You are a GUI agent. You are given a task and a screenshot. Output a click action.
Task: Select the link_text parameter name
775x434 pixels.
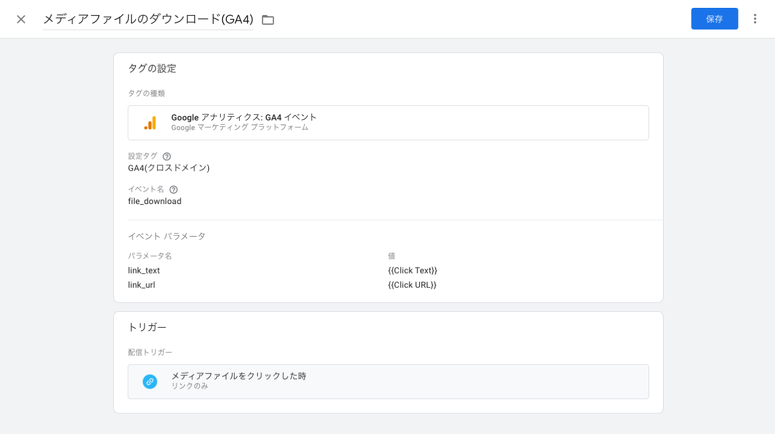(144, 271)
